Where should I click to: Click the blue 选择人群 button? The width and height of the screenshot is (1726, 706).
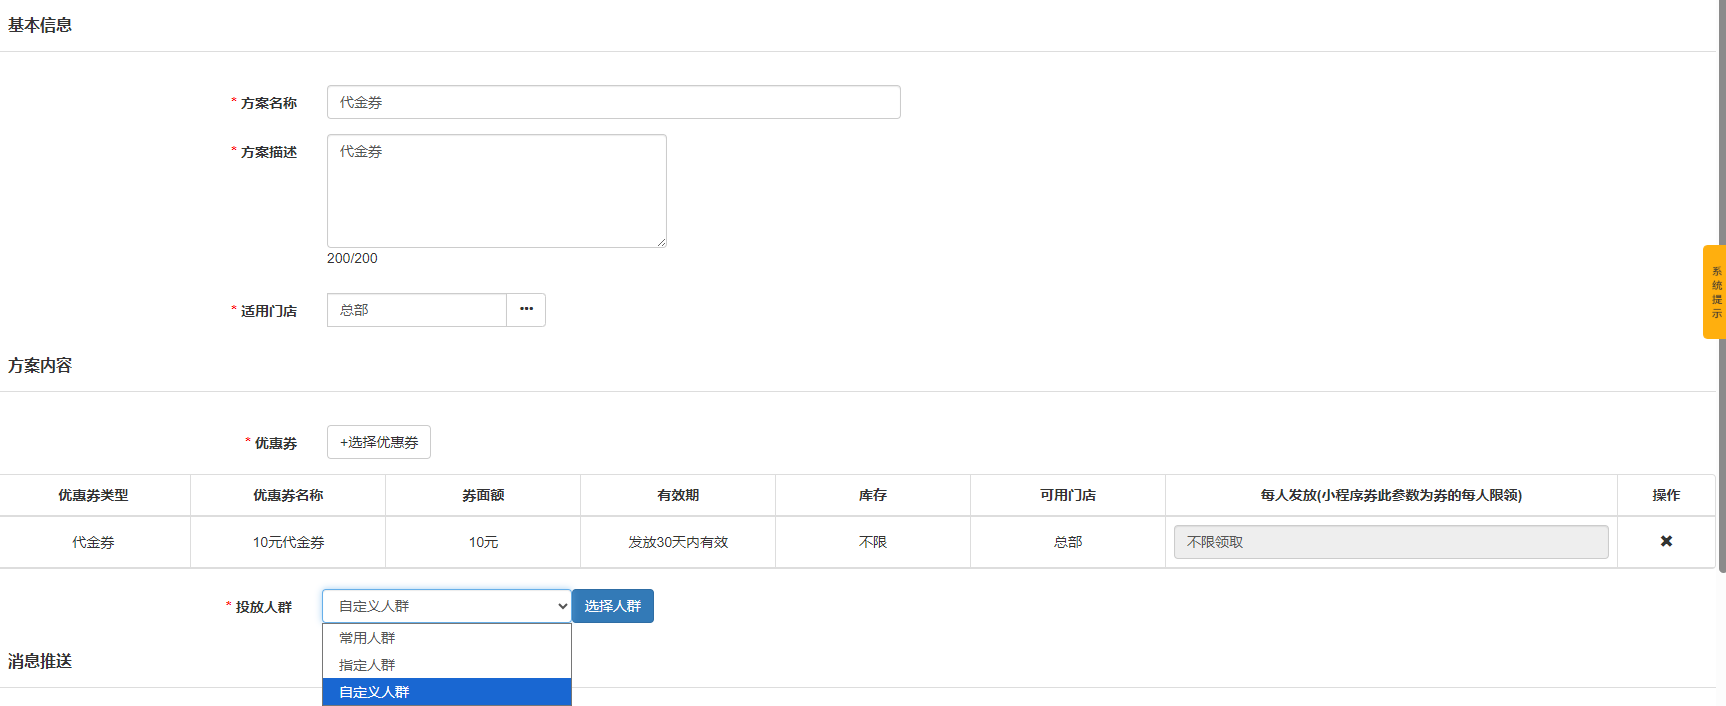(612, 606)
